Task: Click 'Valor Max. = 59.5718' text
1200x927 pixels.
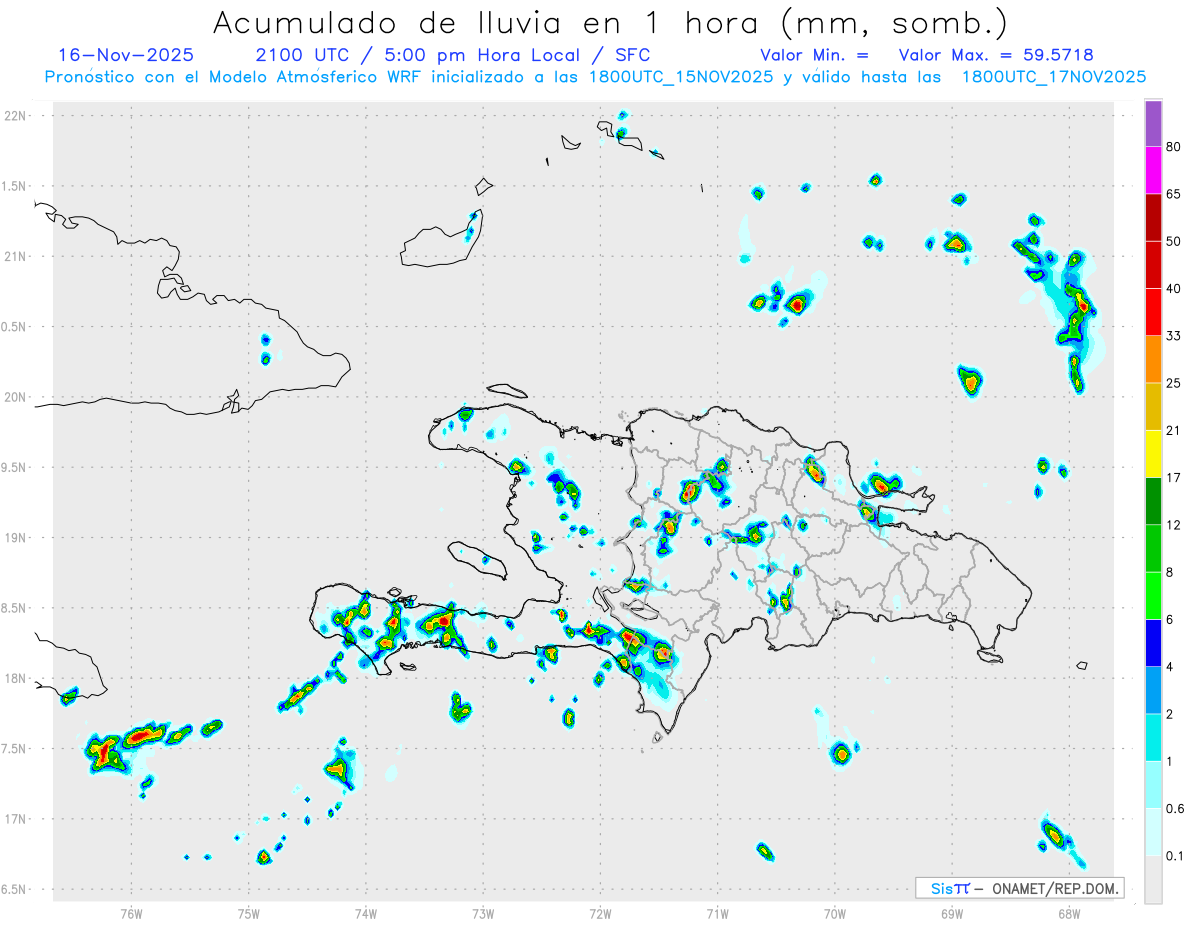Action: click(x=996, y=55)
